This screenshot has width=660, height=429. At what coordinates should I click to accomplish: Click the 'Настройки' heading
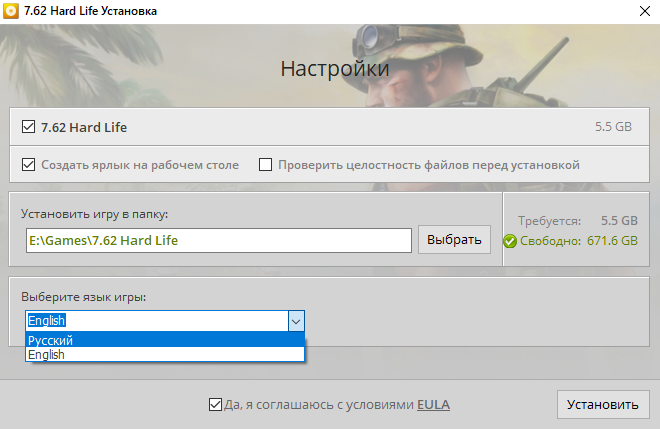point(335,69)
